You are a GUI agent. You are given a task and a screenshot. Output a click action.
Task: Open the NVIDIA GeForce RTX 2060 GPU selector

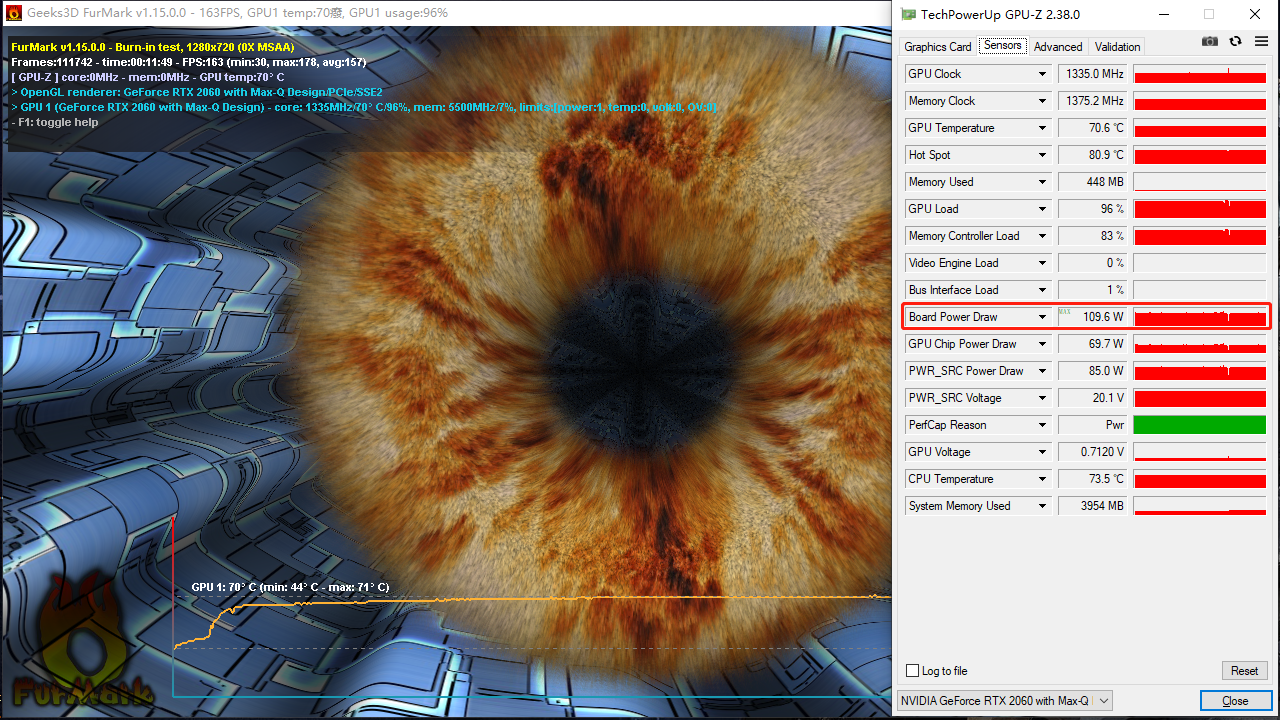[x=1005, y=701]
